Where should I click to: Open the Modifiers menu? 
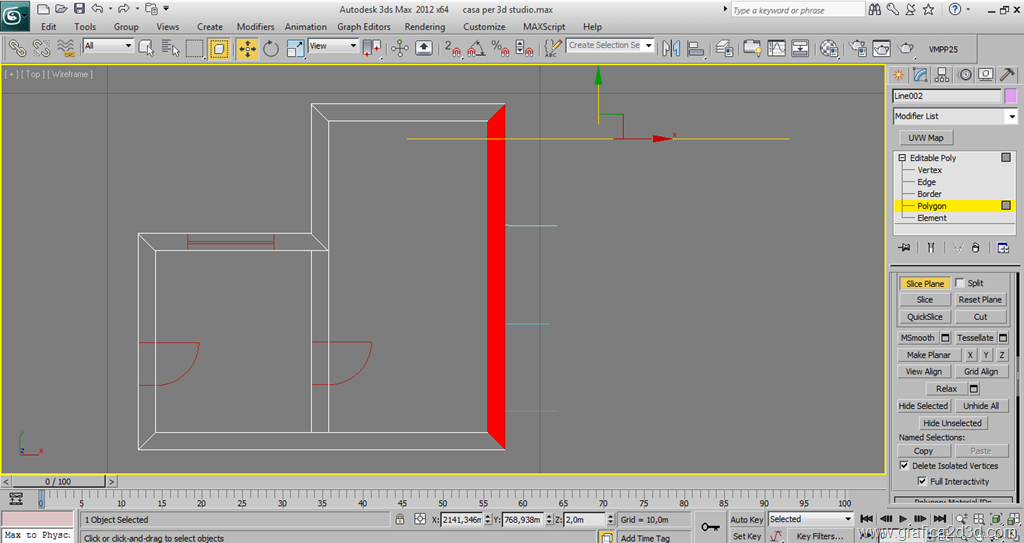tap(255, 27)
